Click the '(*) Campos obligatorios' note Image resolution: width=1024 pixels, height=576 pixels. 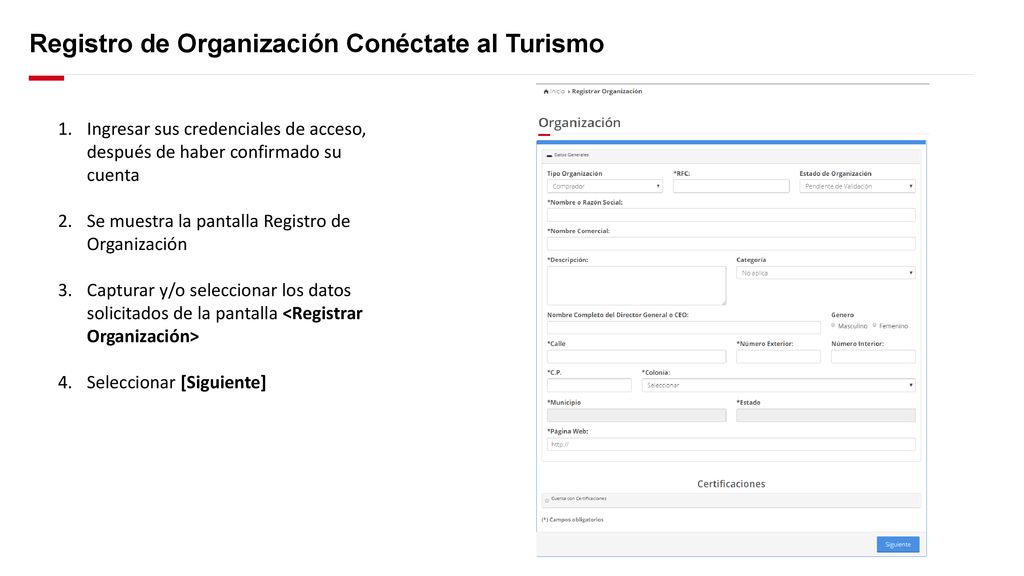573,520
